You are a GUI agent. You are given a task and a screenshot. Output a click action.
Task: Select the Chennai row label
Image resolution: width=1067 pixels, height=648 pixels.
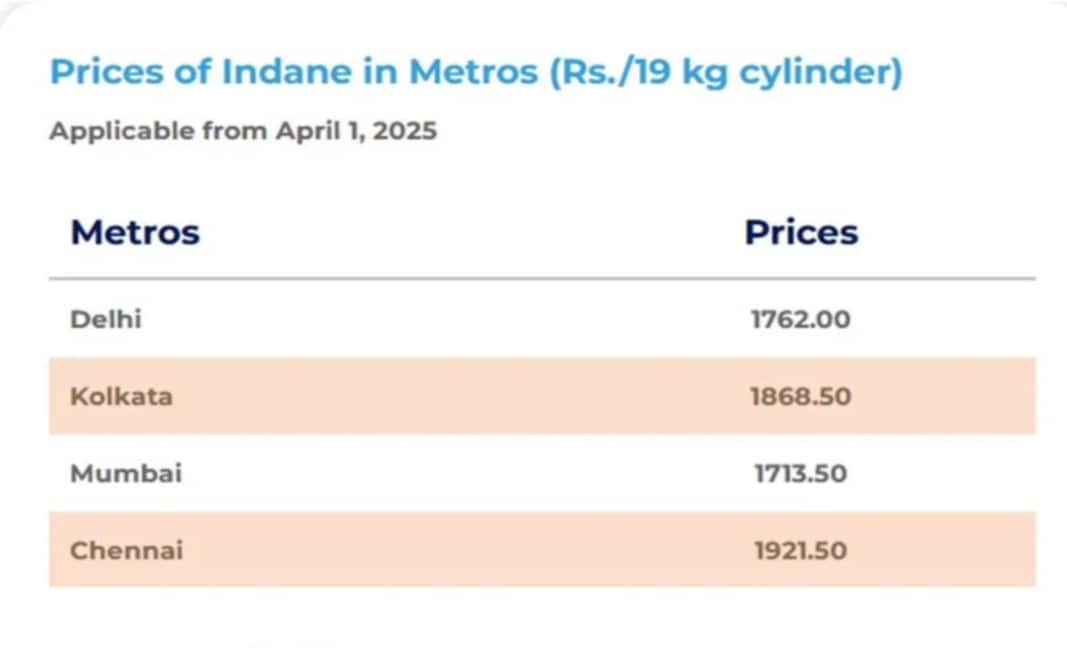(127, 550)
